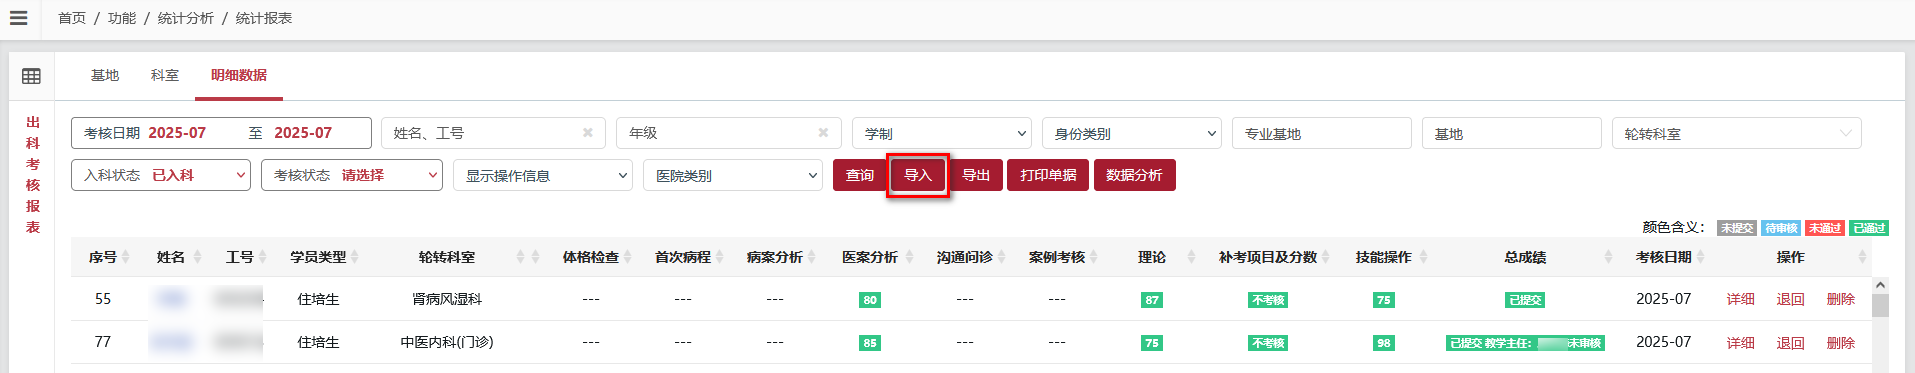Click the 导入 button
Screen dimensions: 1915x373
click(x=918, y=175)
